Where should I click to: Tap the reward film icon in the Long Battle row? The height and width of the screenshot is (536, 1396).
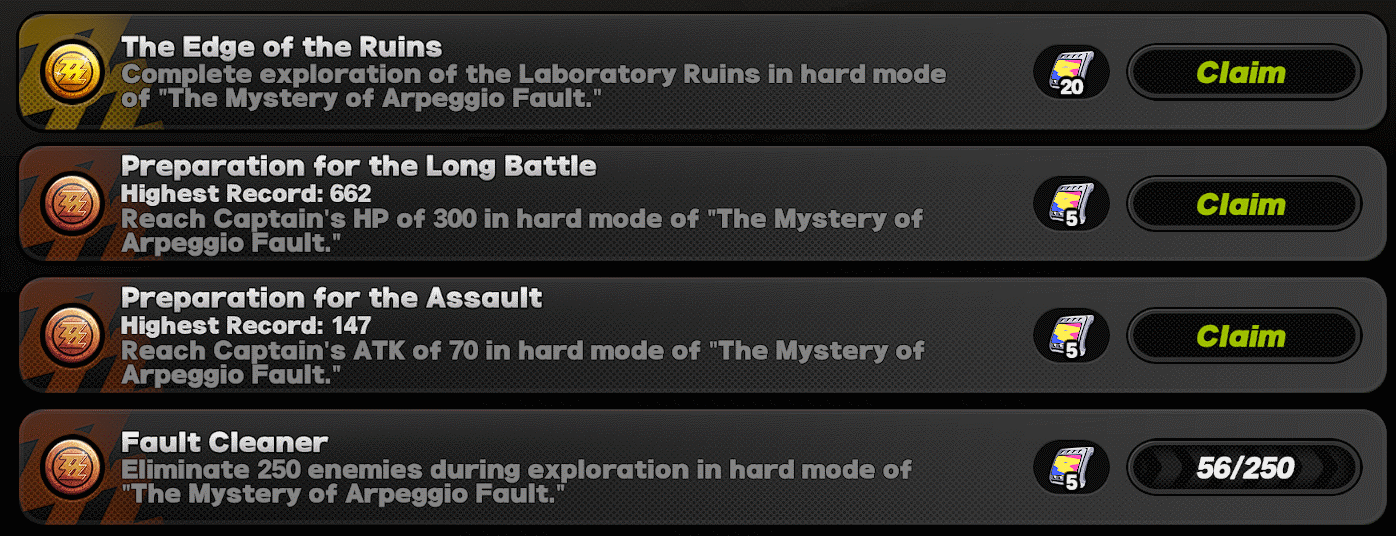(x=1071, y=204)
